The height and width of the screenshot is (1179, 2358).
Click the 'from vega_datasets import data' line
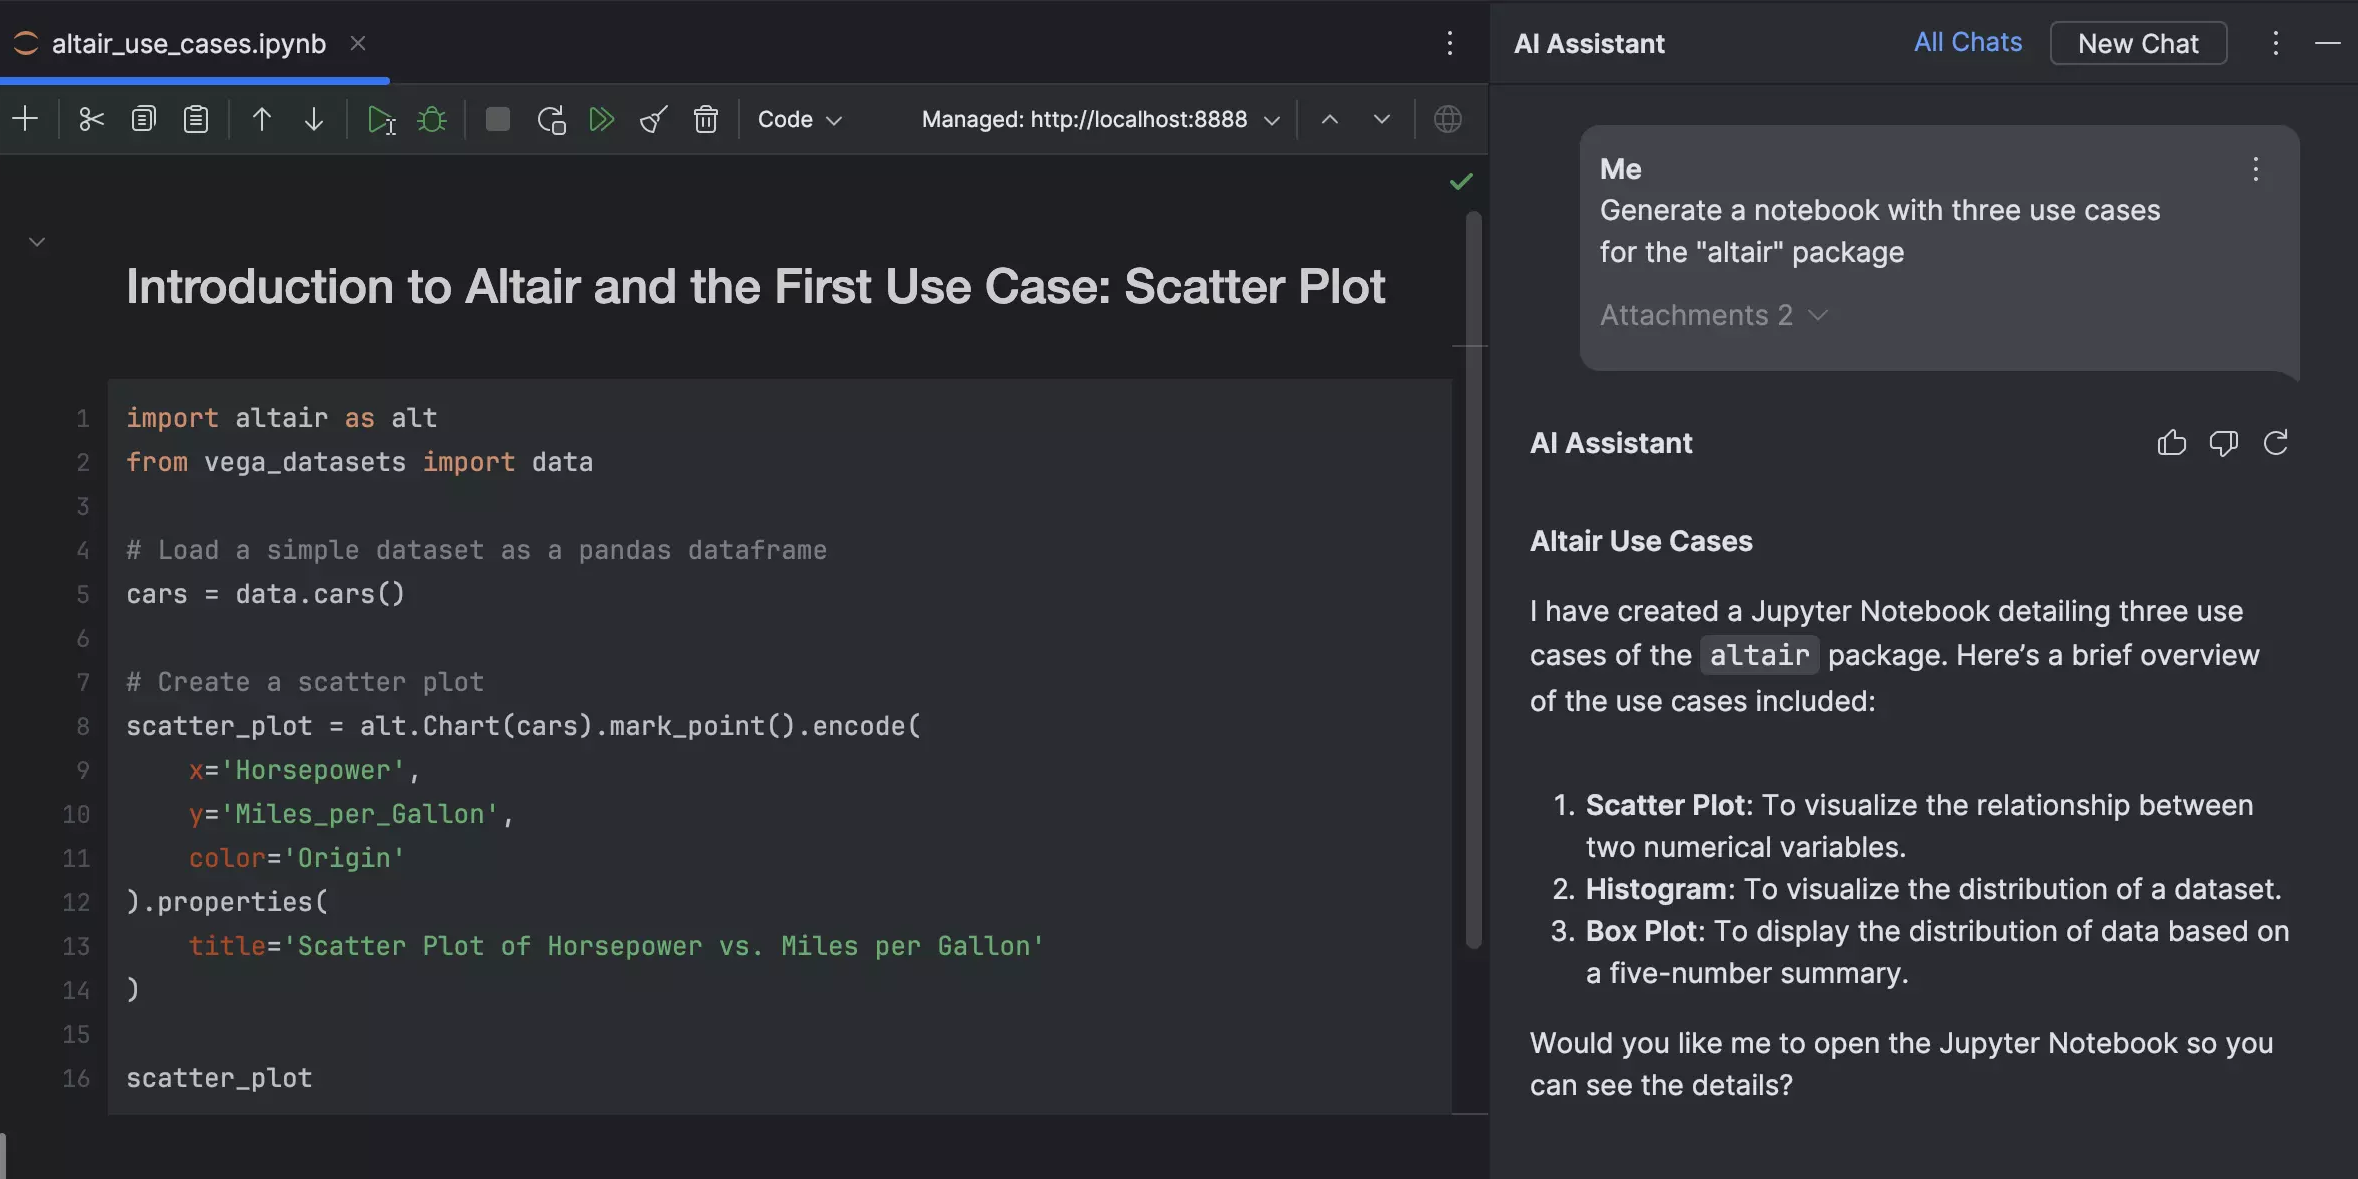(x=359, y=462)
